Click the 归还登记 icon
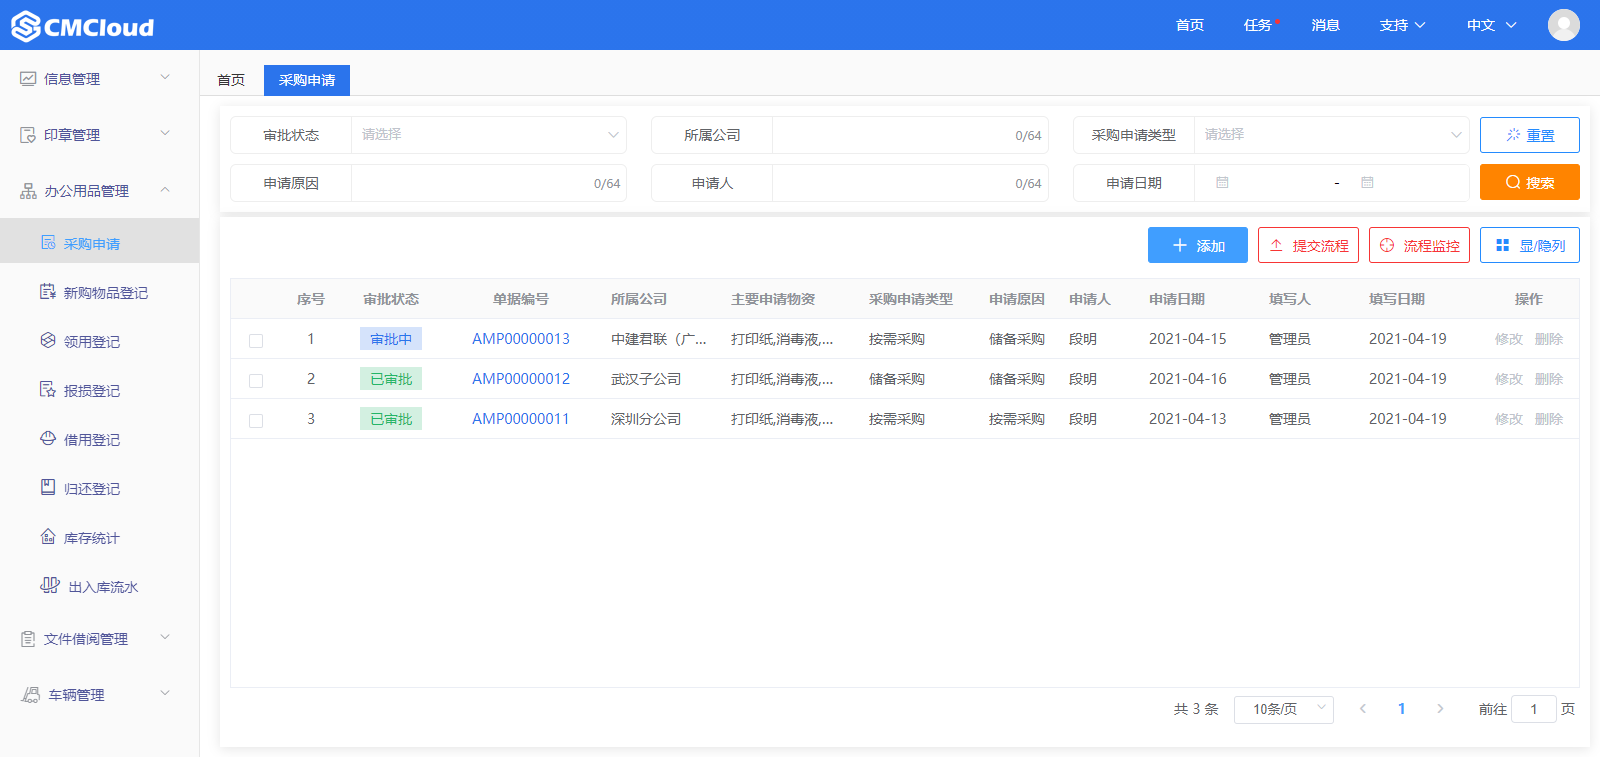The width and height of the screenshot is (1600, 757). (x=48, y=487)
